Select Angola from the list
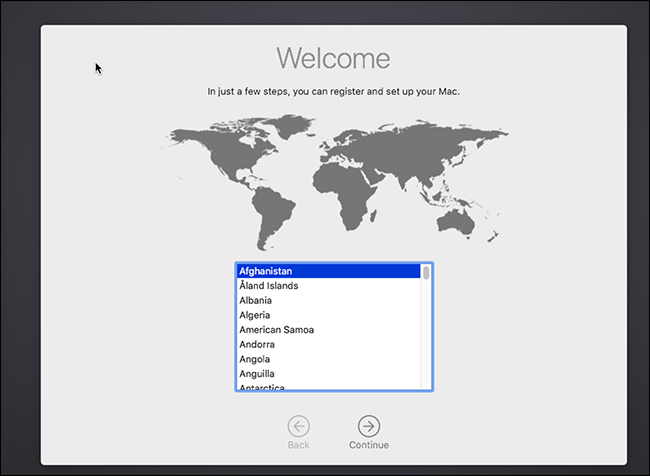The height and width of the screenshot is (476, 650). click(329, 359)
